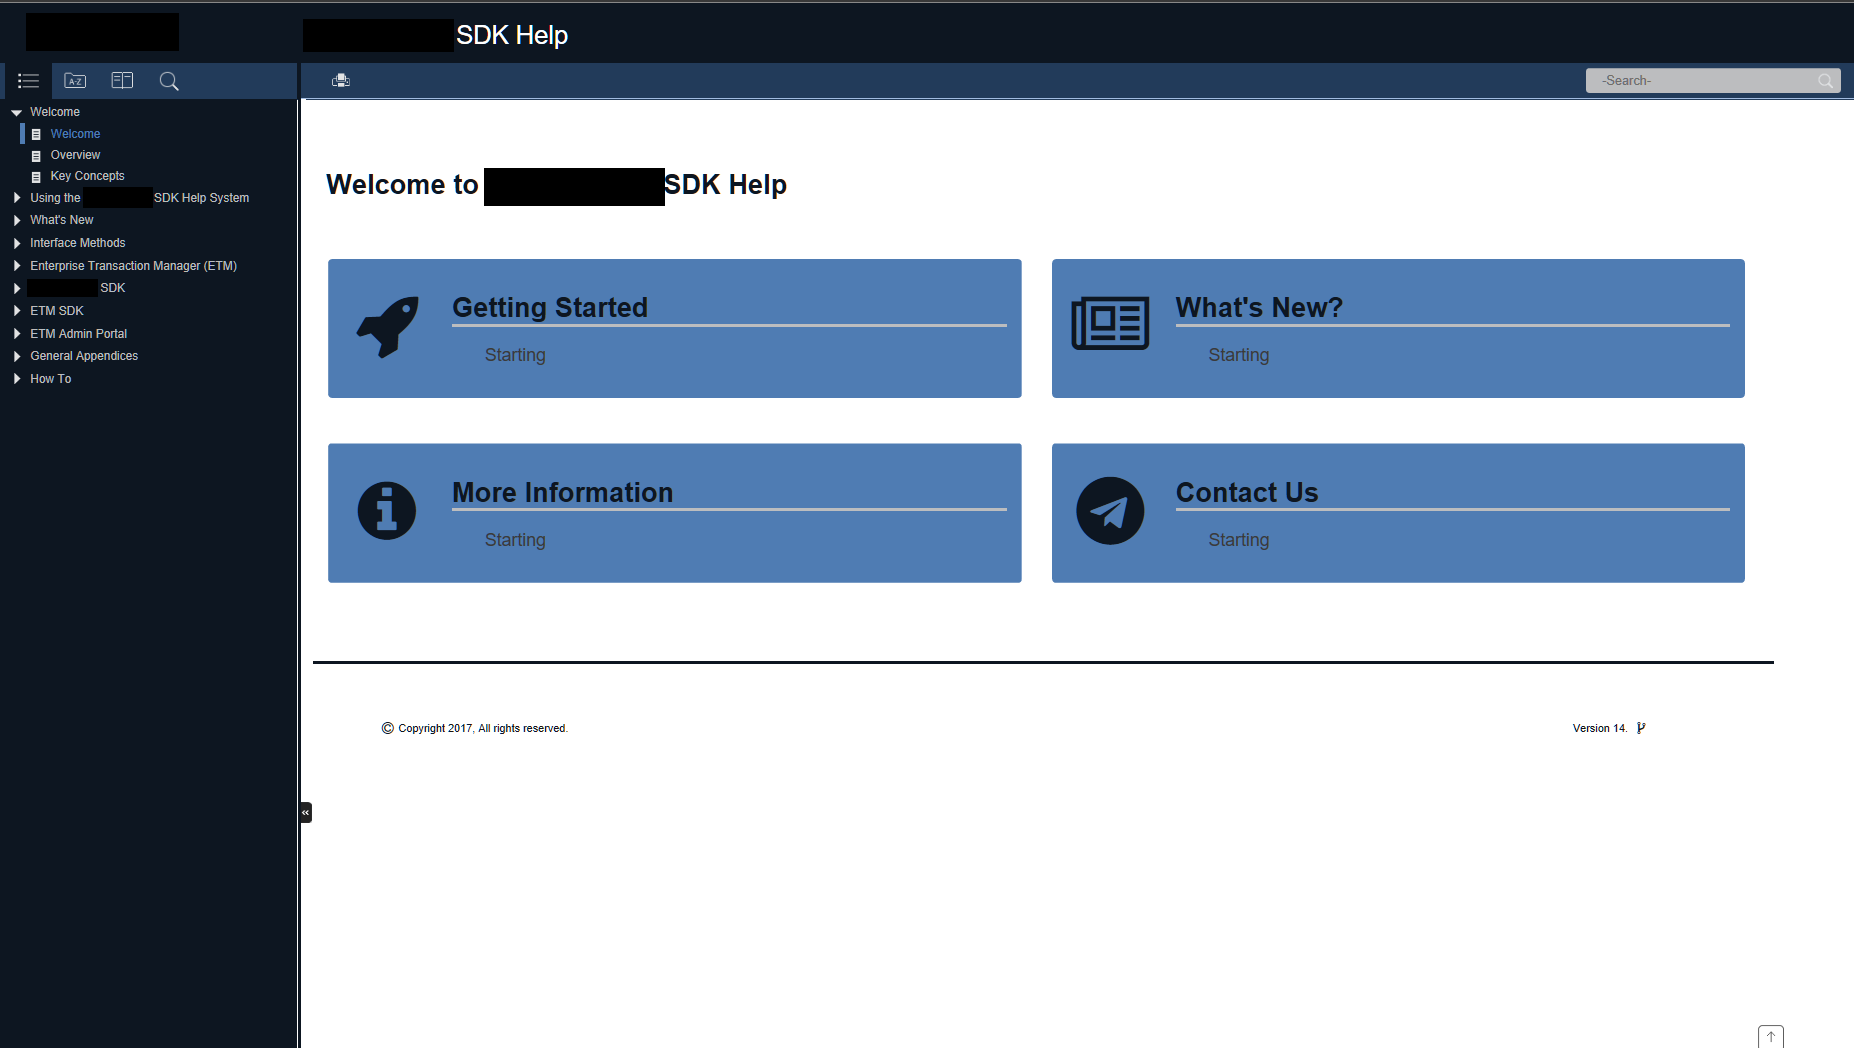Image resolution: width=1854 pixels, height=1048 pixels.
Task: Open the Key Concepts topic
Action: 87,176
